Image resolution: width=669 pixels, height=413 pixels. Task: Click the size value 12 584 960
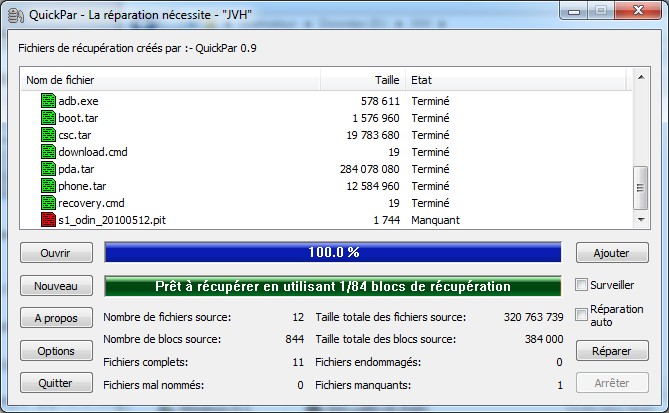click(373, 186)
